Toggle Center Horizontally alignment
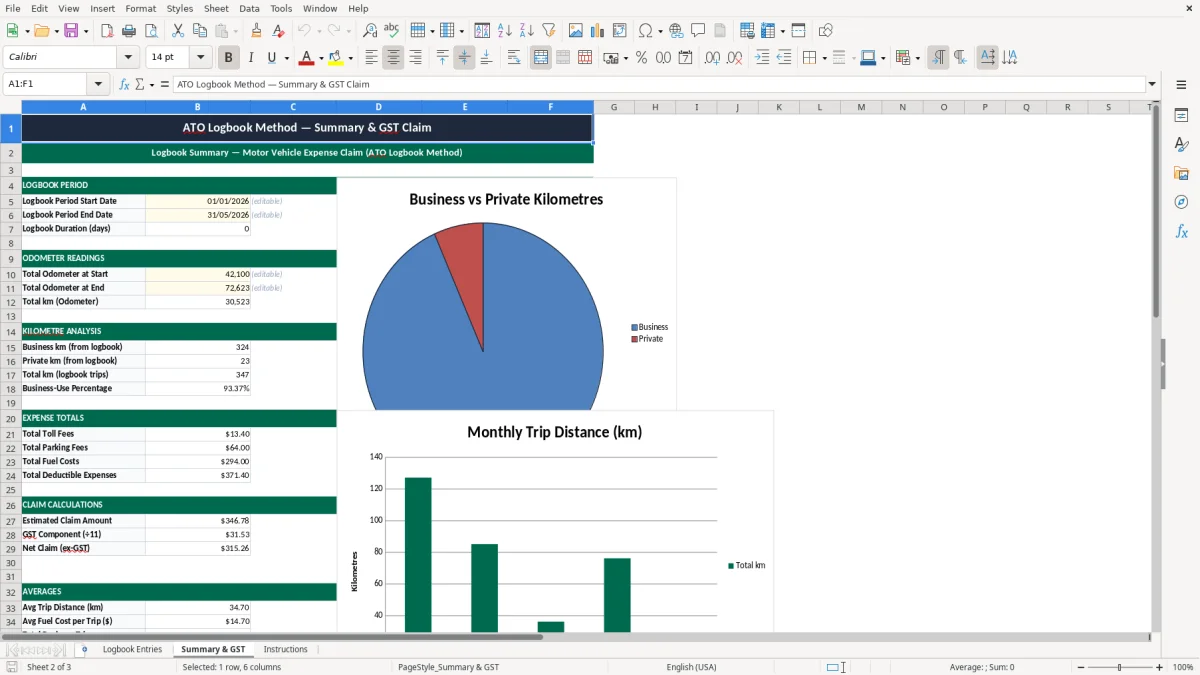 (x=394, y=58)
